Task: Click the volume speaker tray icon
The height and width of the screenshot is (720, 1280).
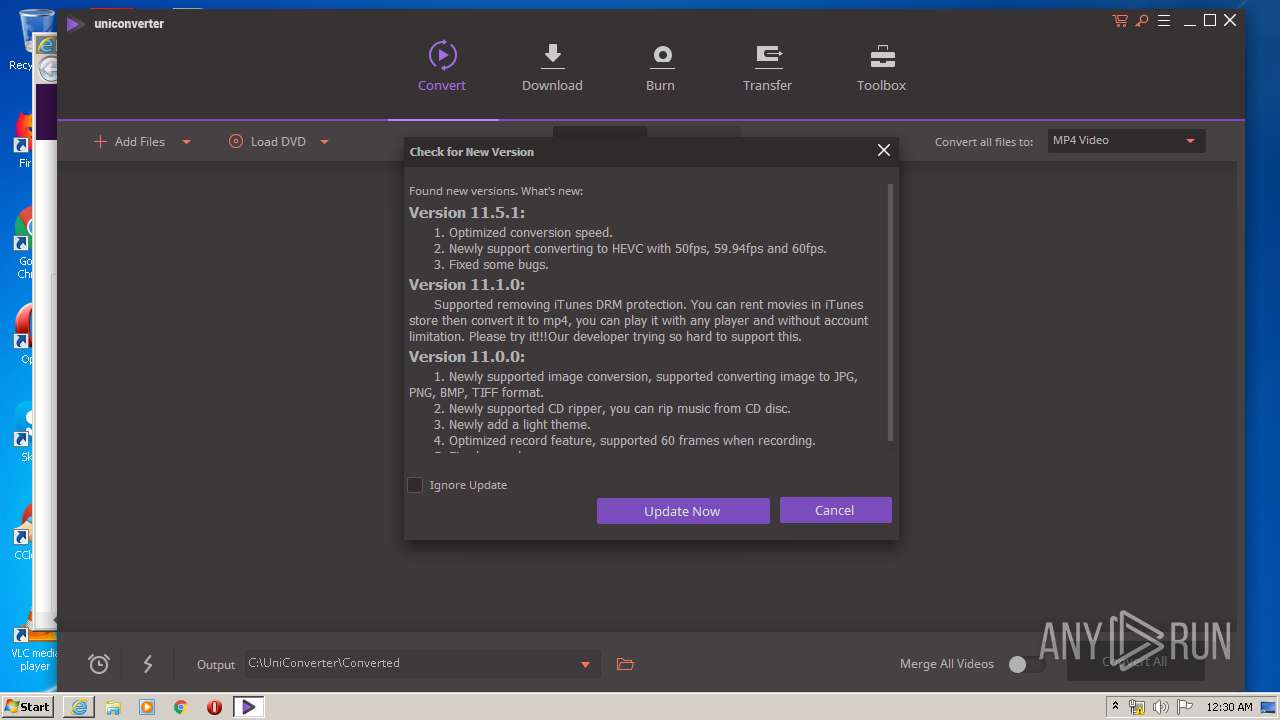Action: click(1161, 707)
